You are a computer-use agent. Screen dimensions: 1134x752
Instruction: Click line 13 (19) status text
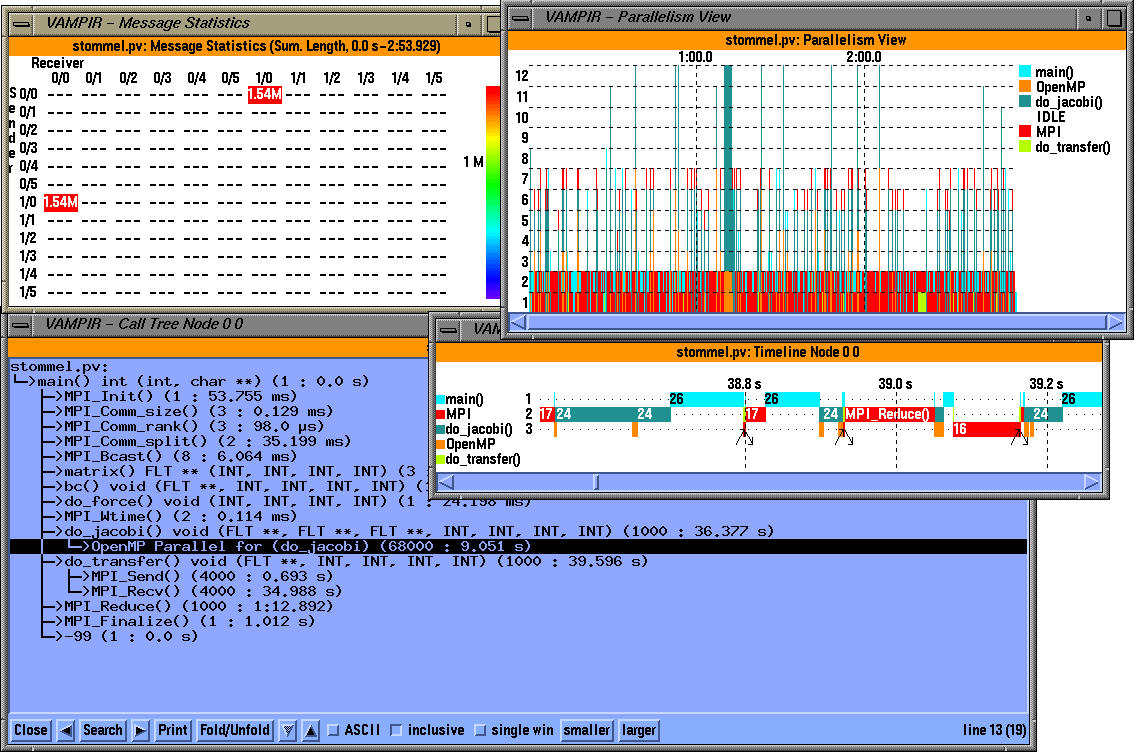[994, 730]
